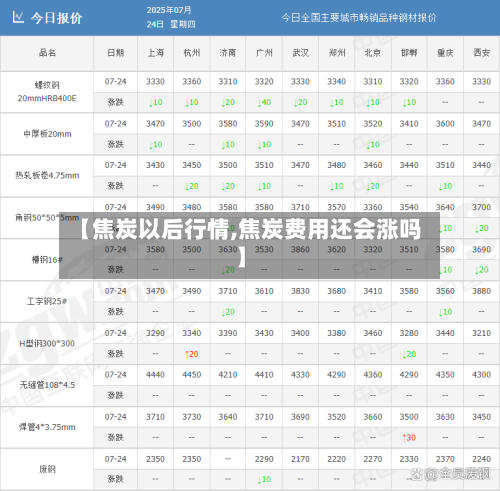
Task: Click the 今日全国主要城市畅销品种钢材报价 heading
Action: tap(359, 18)
